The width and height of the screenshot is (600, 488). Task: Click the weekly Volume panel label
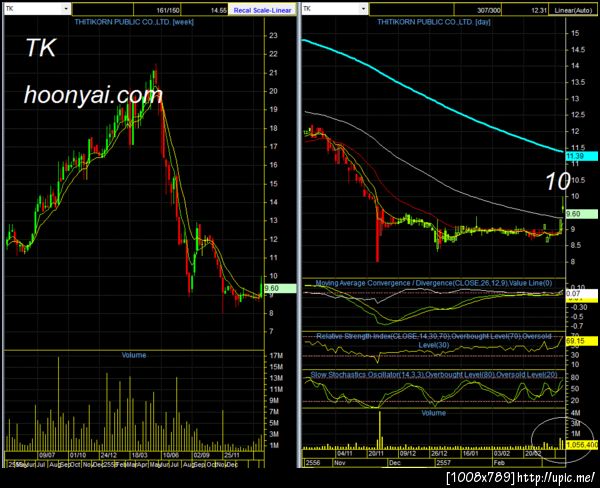click(134, 355)
